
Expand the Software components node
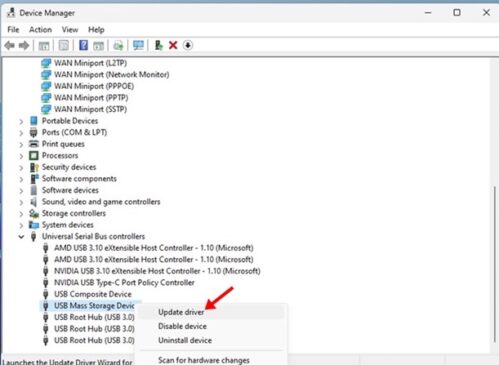click(x=21, y=179)
